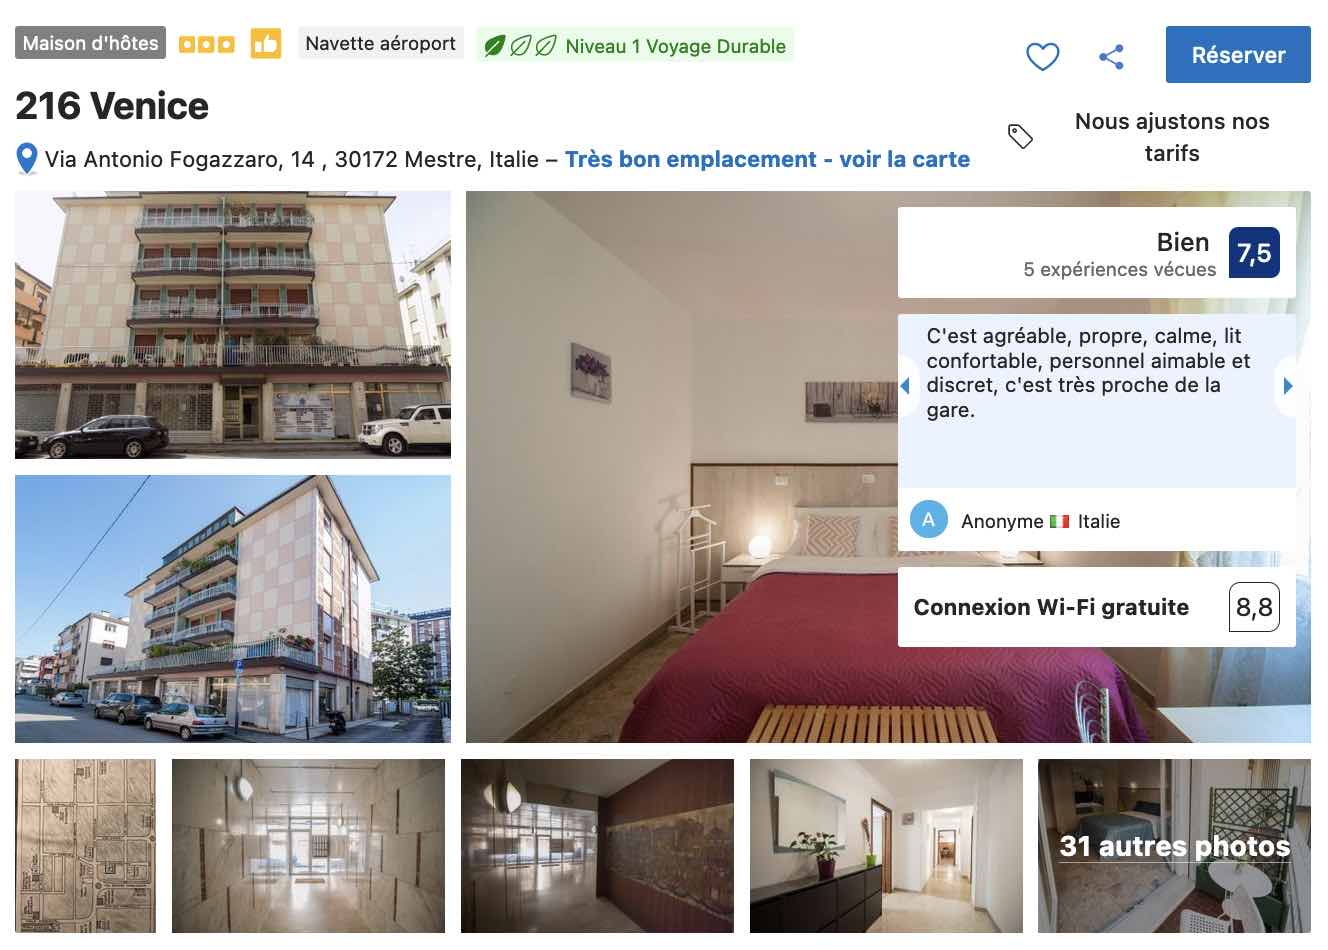Show next review with right arrow
The width and height of the screenshot is (1328, 950).
coord(1288,385)
